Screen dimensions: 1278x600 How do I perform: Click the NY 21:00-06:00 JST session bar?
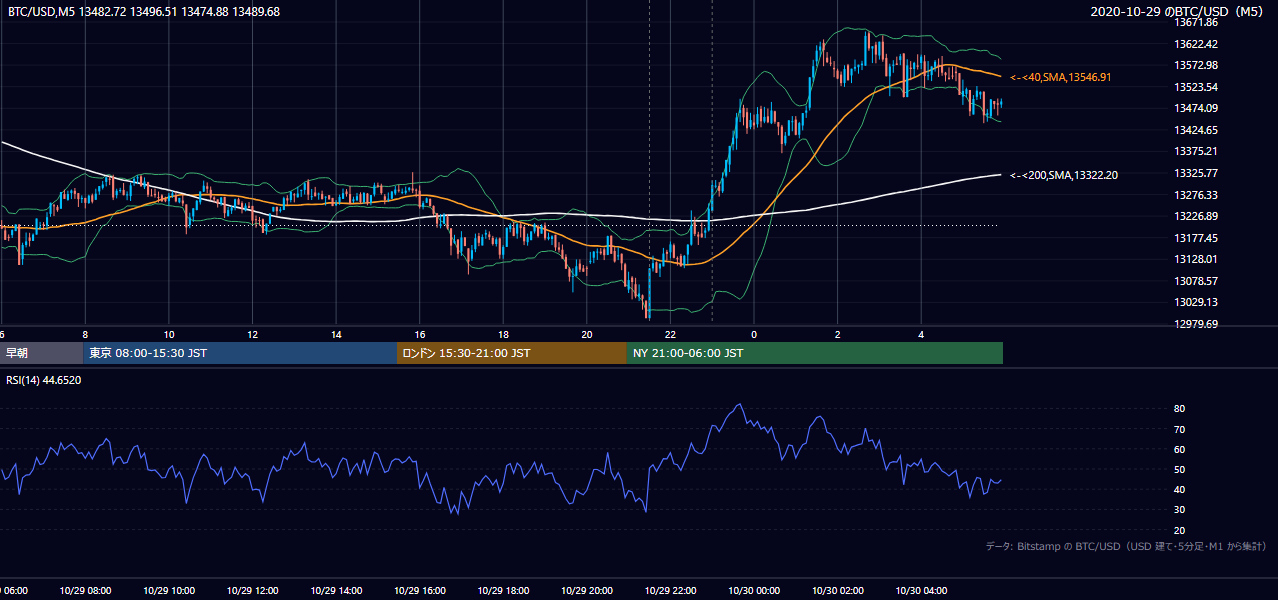click(815, 353)
